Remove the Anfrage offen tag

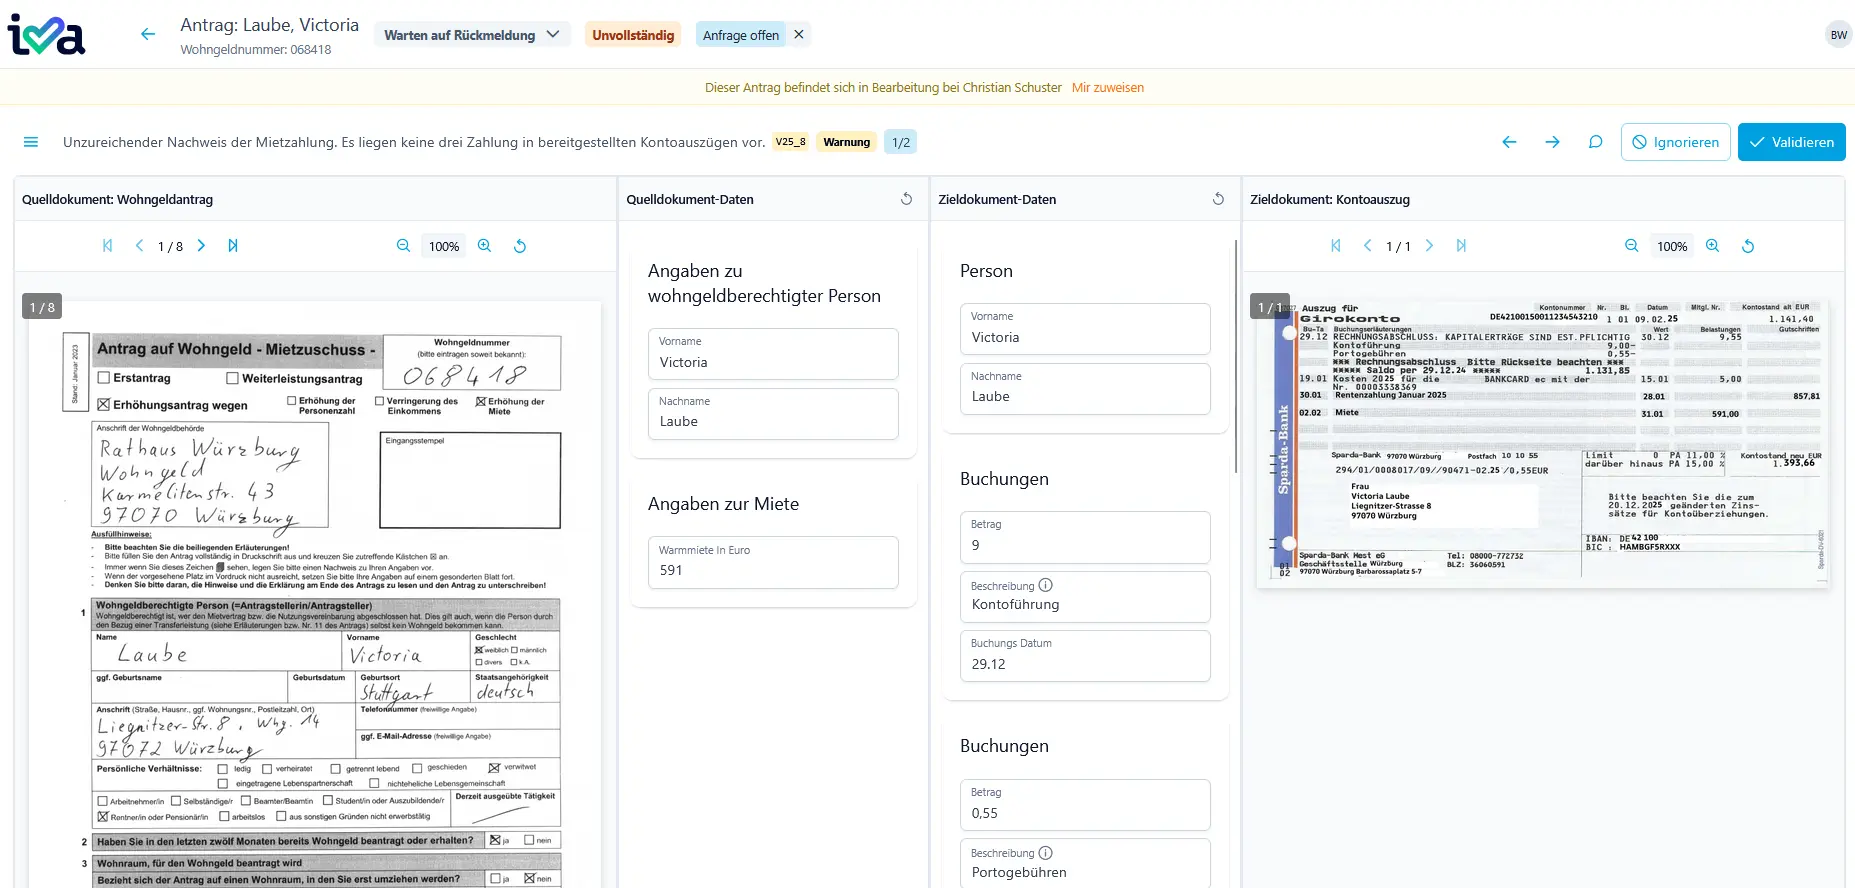click(799, 35)
